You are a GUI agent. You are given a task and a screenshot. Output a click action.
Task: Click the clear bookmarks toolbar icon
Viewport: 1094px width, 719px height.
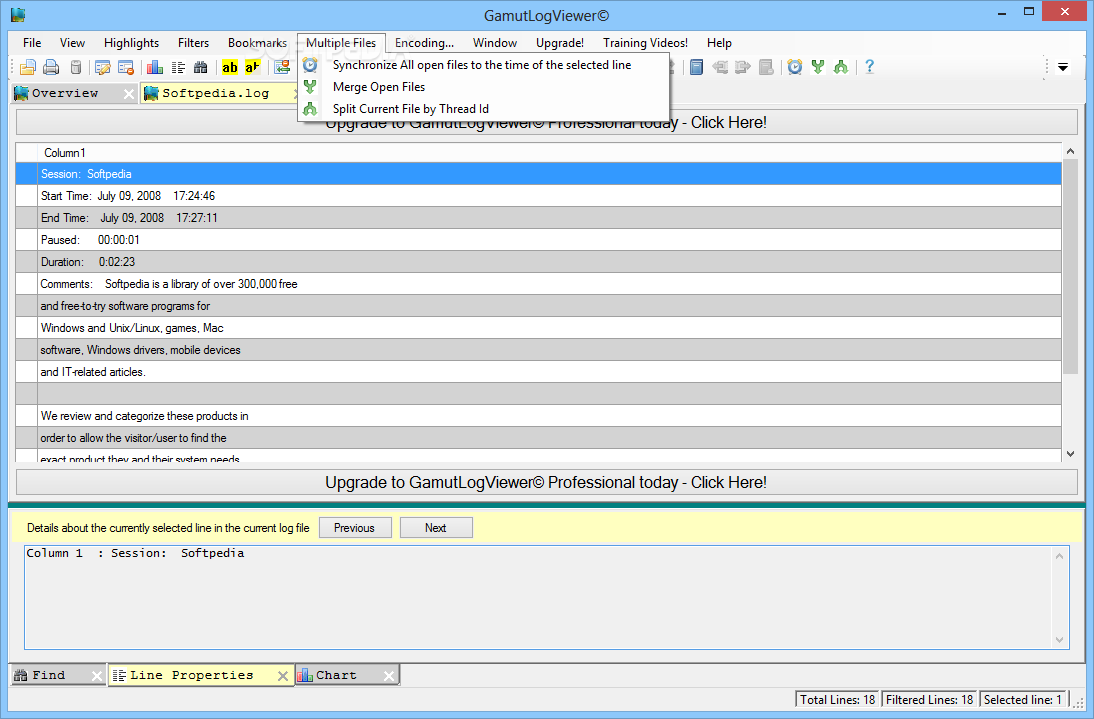766,67
